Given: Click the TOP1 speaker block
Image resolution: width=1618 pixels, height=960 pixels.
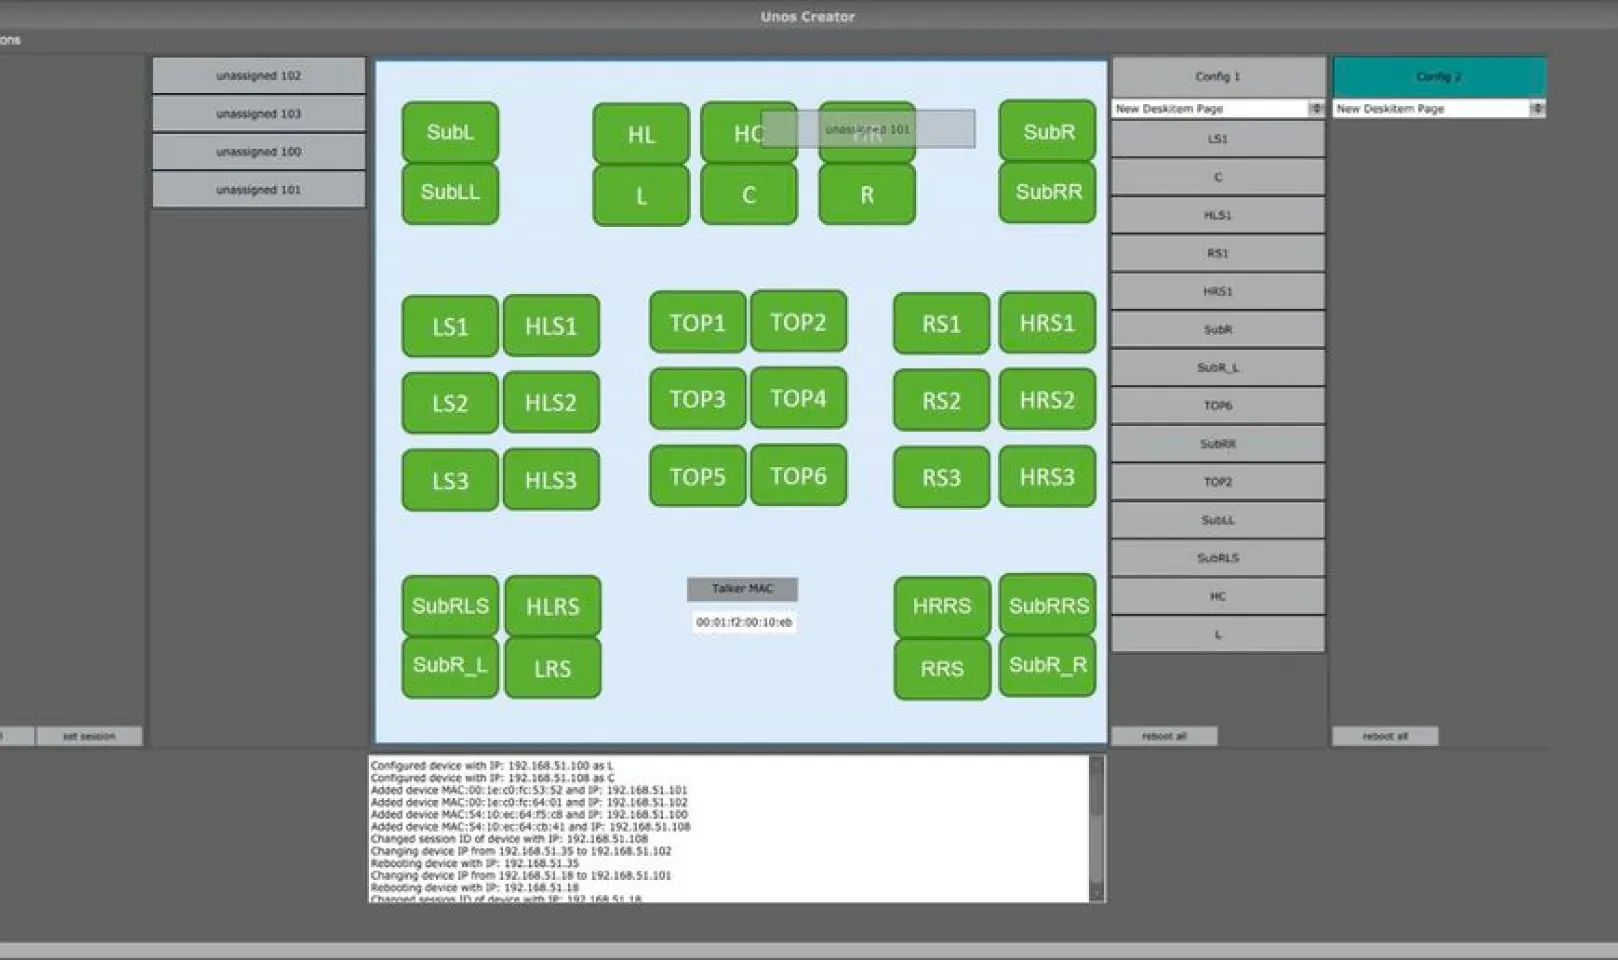Looking at the screenshot, I should point(697,323).
